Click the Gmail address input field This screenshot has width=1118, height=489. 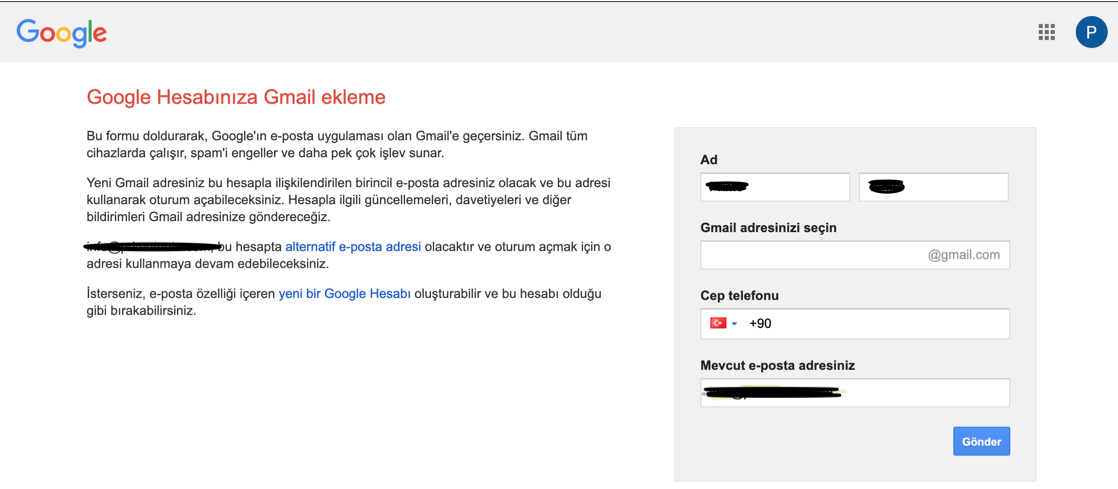(x=855, y=255)
